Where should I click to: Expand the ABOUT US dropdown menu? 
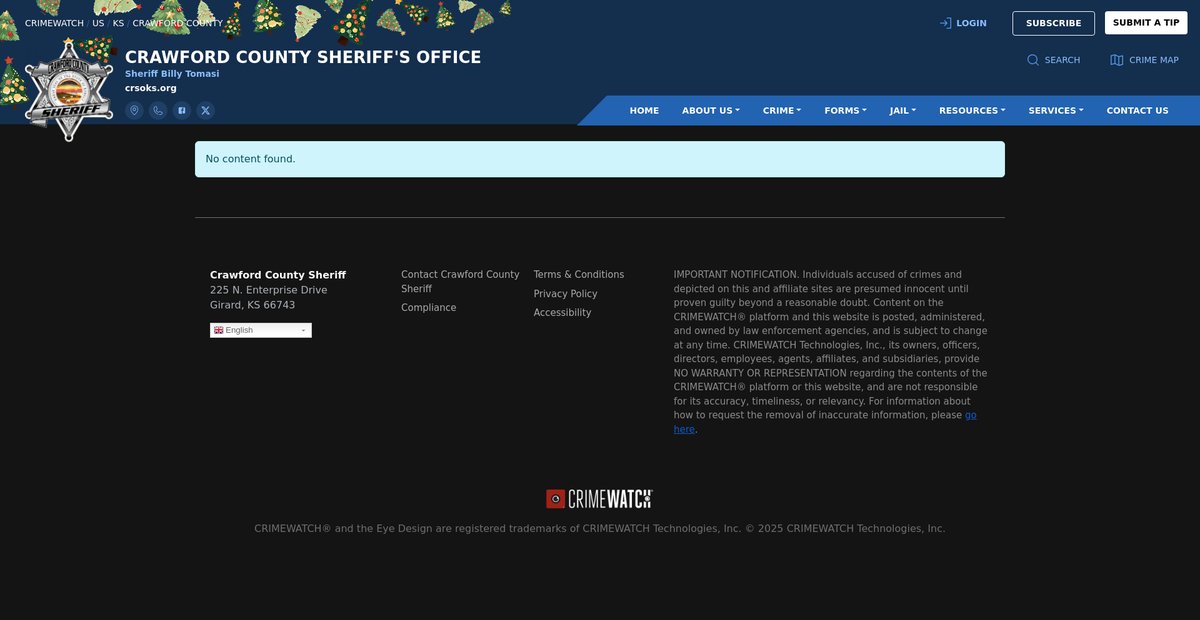(711, 110)
